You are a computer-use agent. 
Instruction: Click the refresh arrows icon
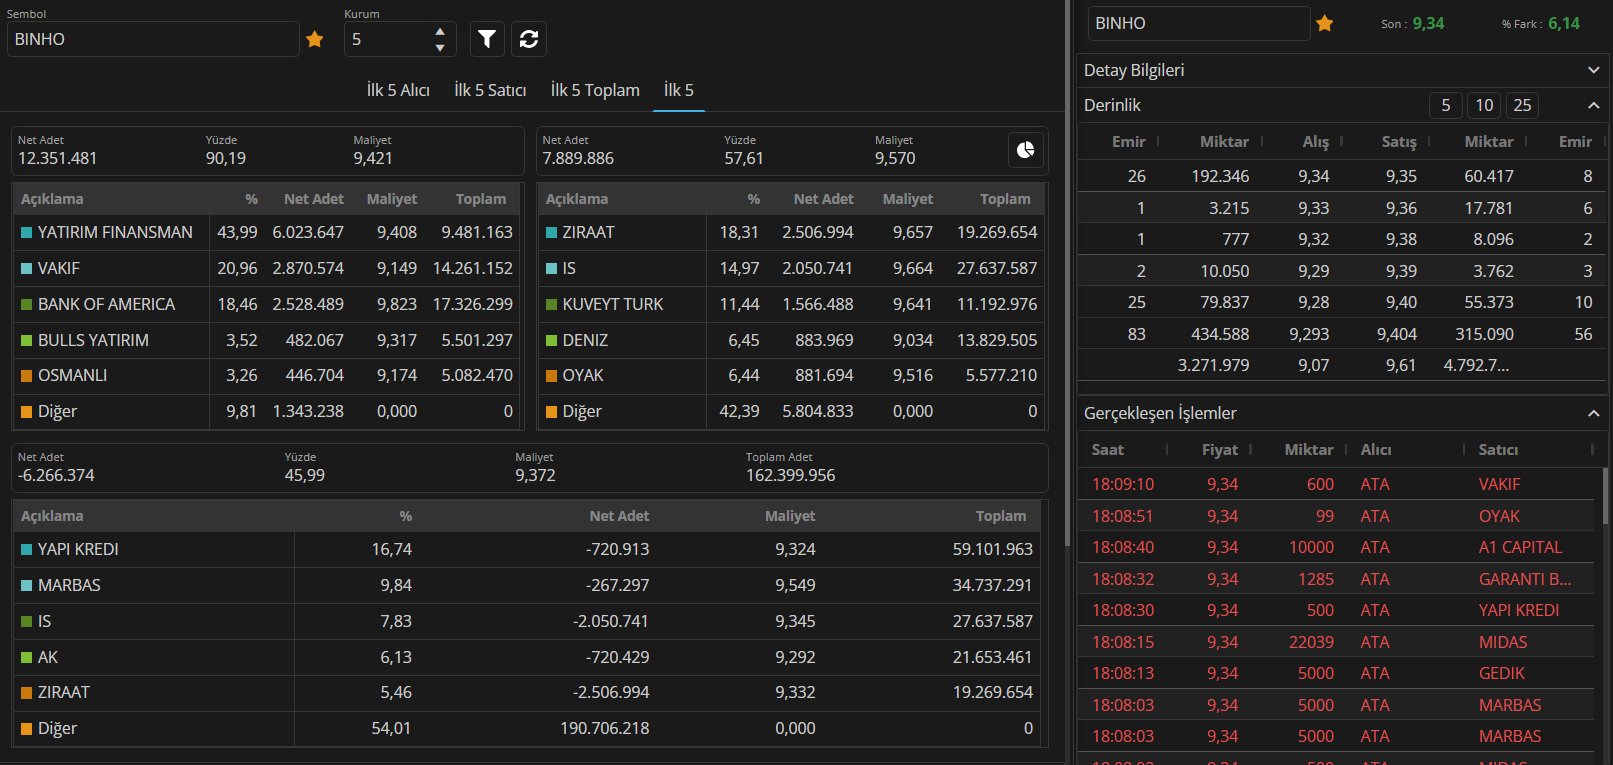pyautogui.click(x=529, y=39)
